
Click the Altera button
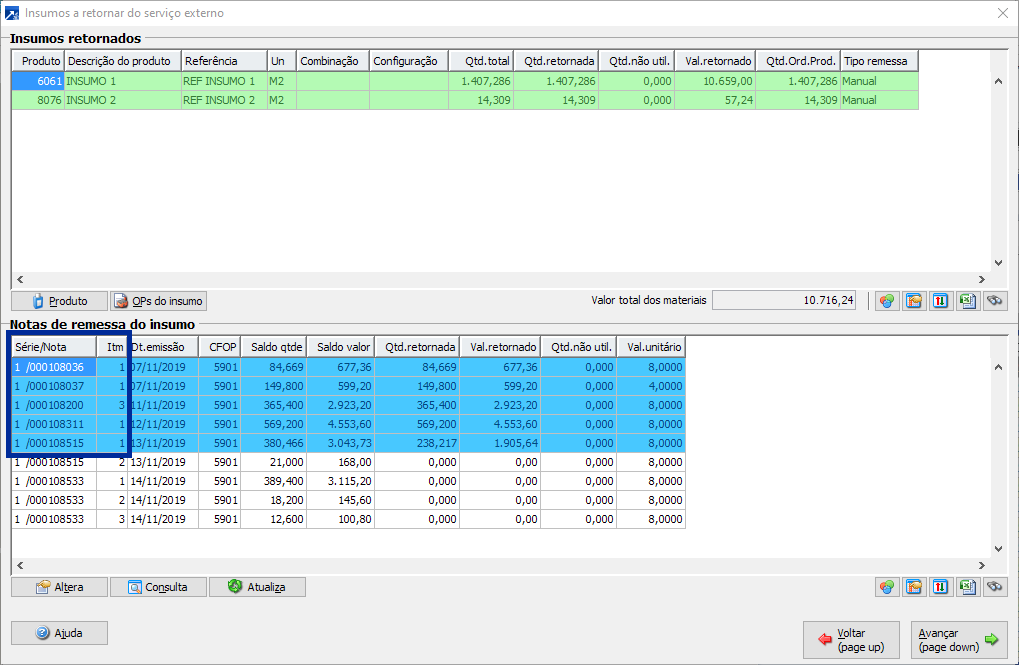click(x=59, y=587)
